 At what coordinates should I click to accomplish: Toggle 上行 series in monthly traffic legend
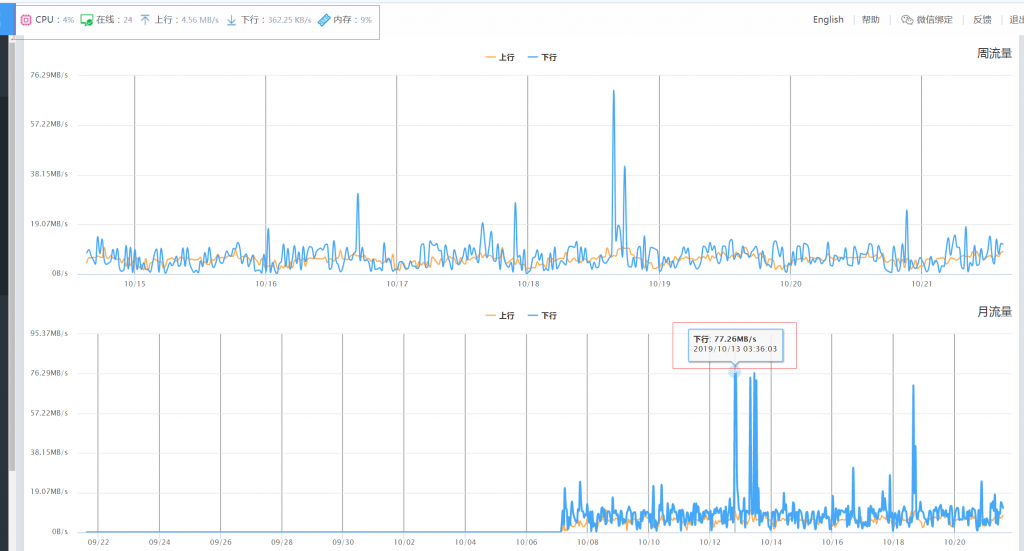coord(500,315)
